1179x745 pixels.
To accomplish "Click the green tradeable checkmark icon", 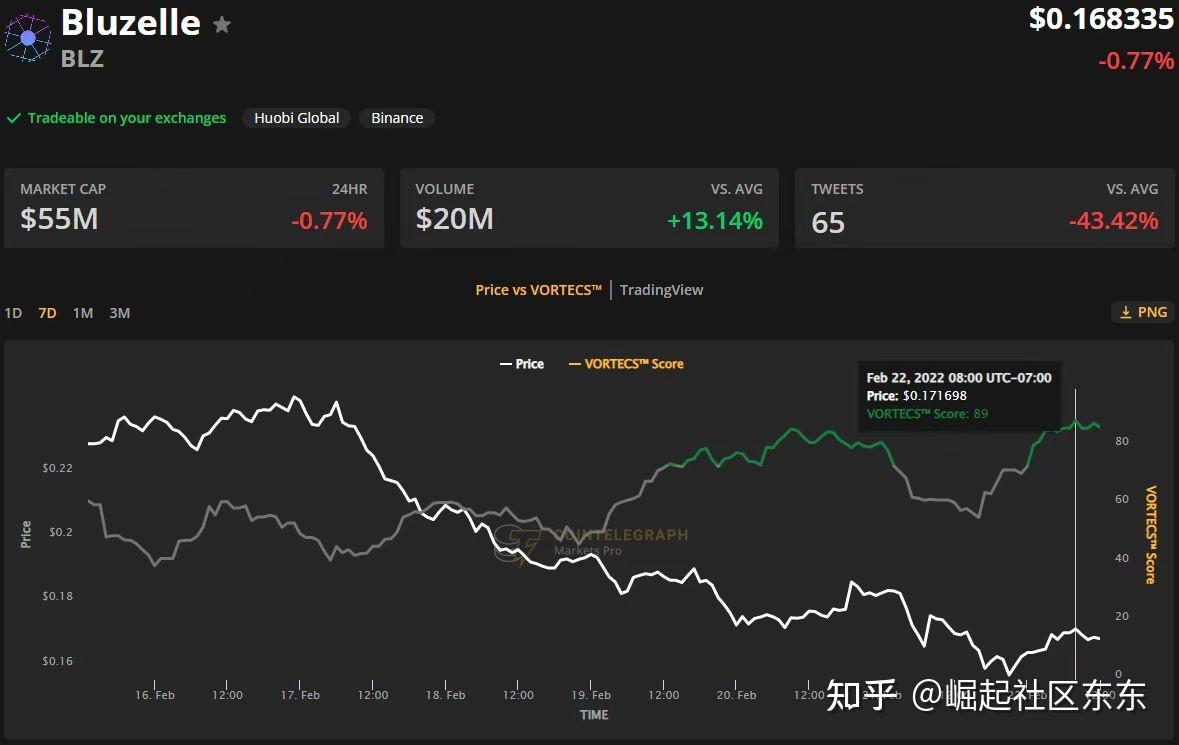I will 14,118.
